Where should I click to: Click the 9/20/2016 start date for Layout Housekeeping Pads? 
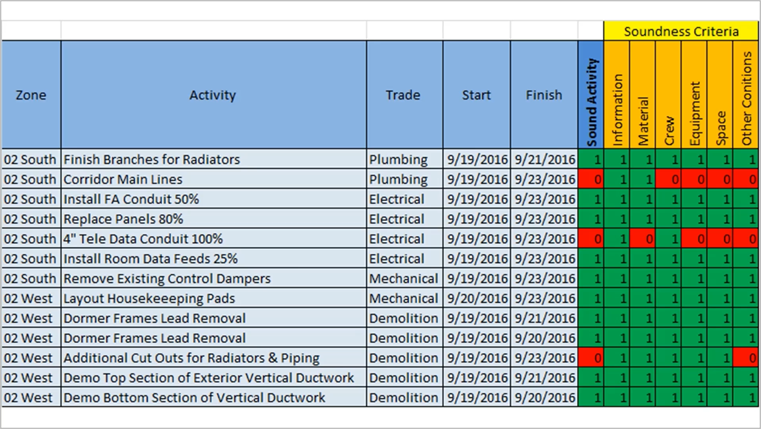coord(476,298)
